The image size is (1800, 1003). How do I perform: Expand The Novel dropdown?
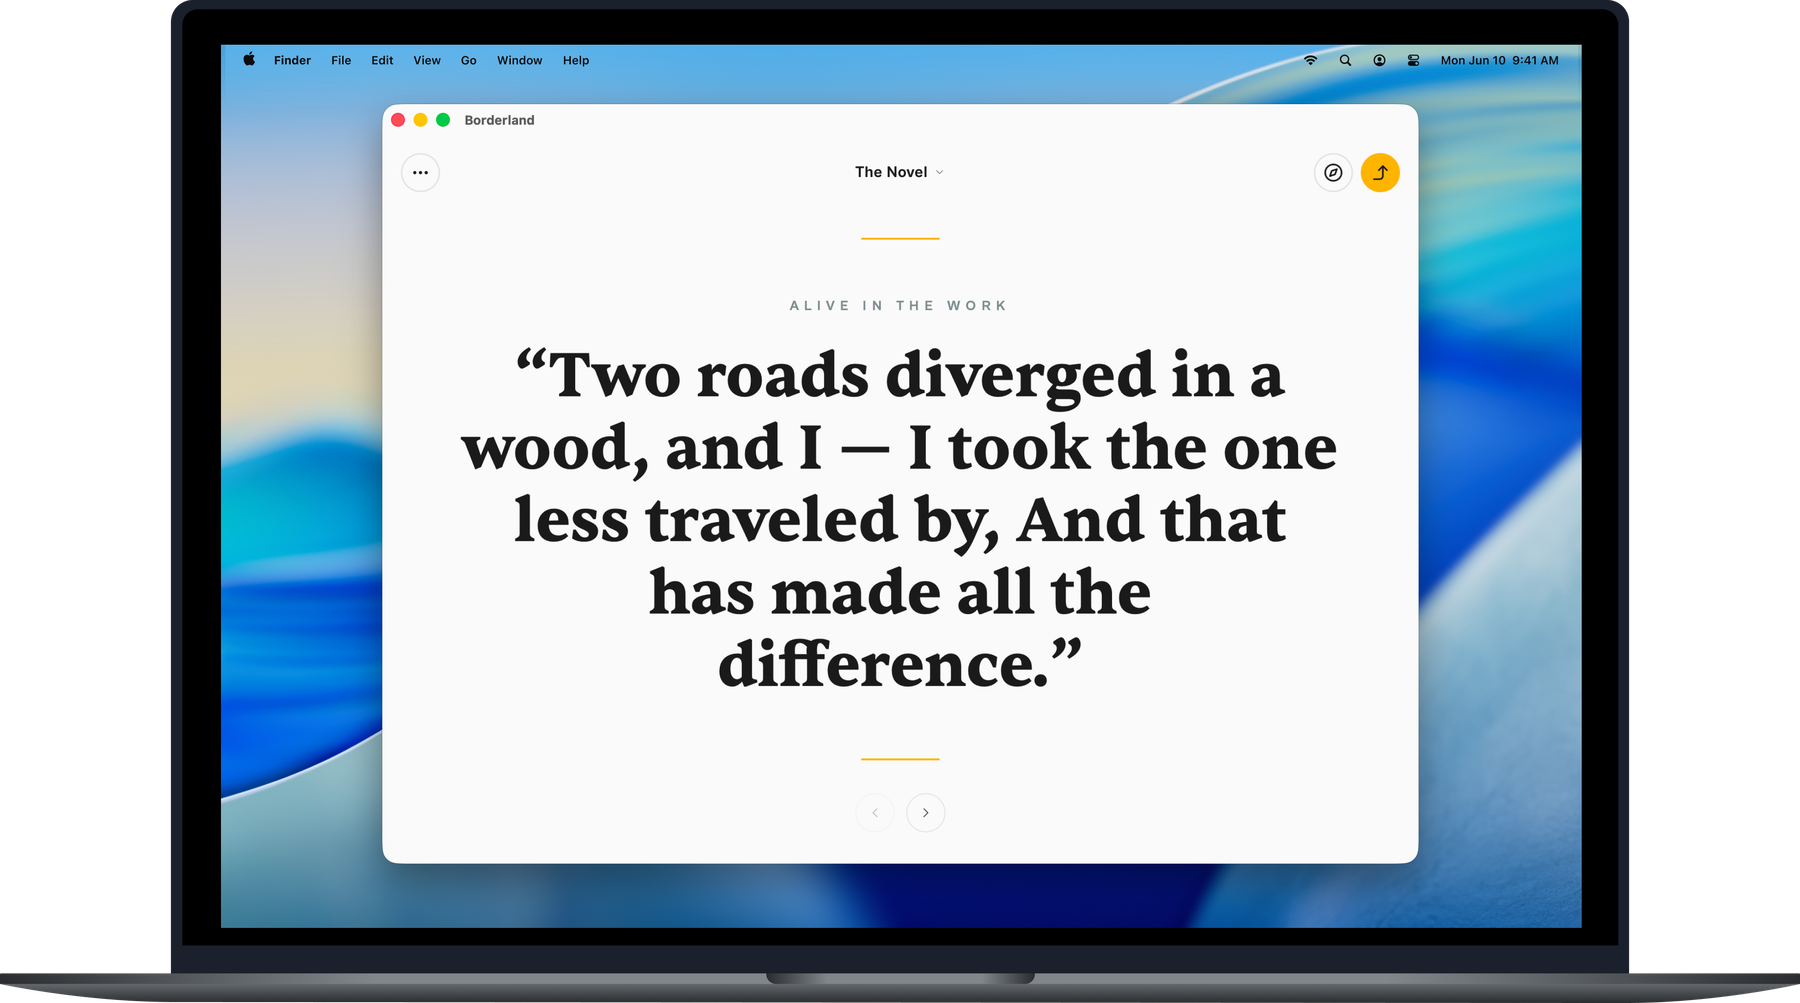(x=899, y=172)
